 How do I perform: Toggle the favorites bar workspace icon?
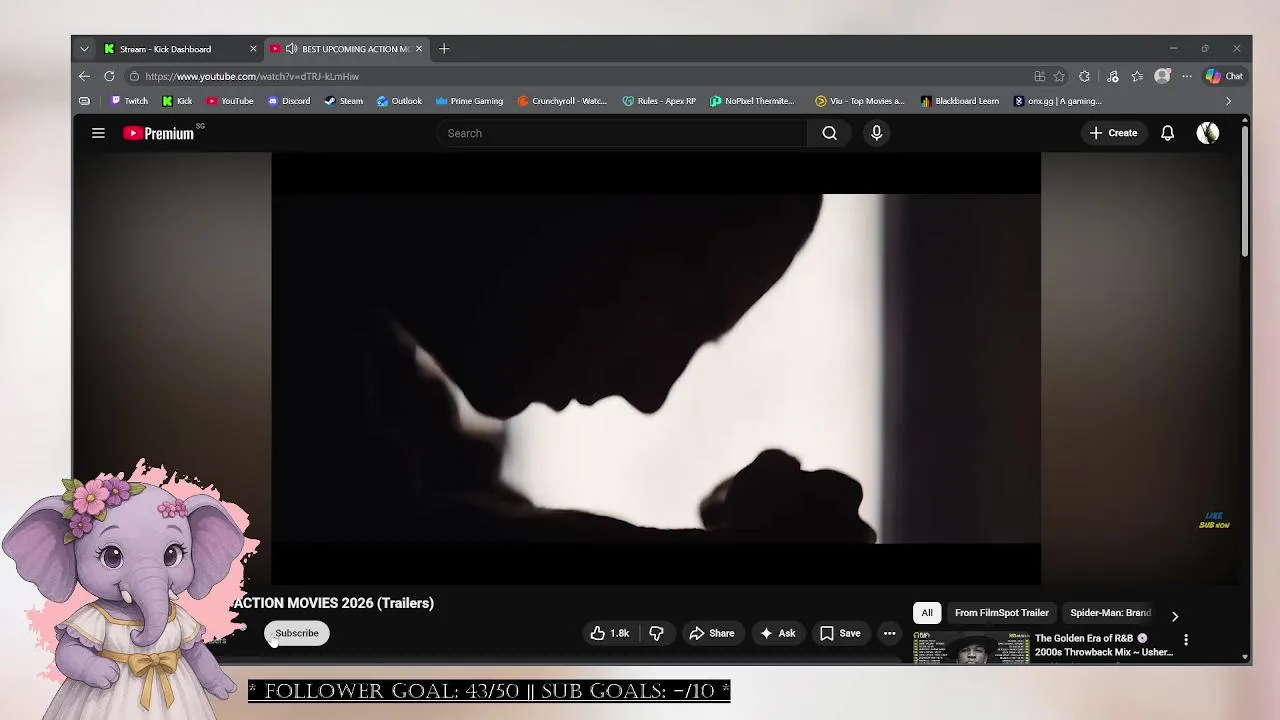(x=84, y=101)
